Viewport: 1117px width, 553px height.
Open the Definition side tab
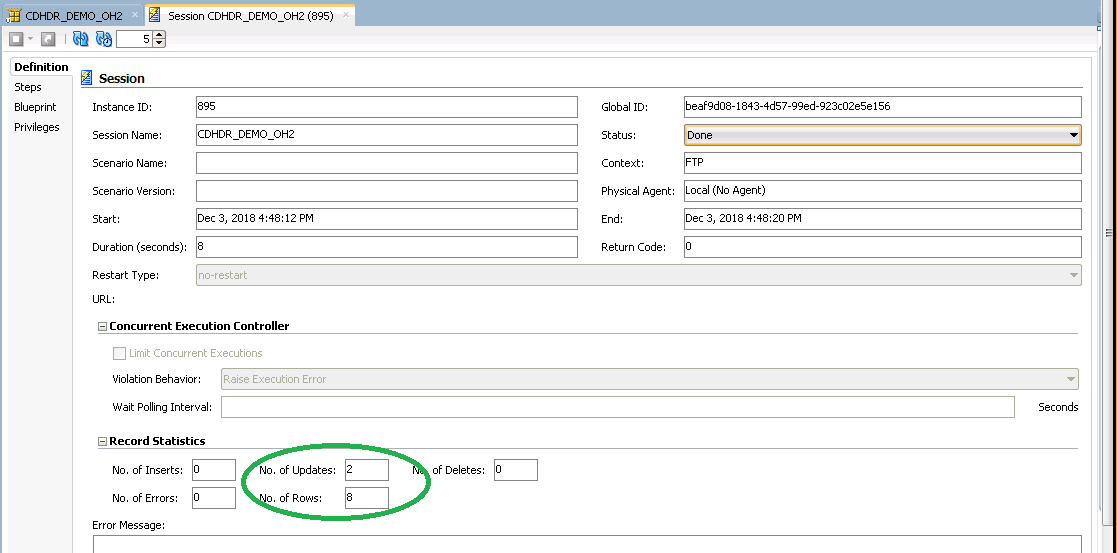pos(41,67)
